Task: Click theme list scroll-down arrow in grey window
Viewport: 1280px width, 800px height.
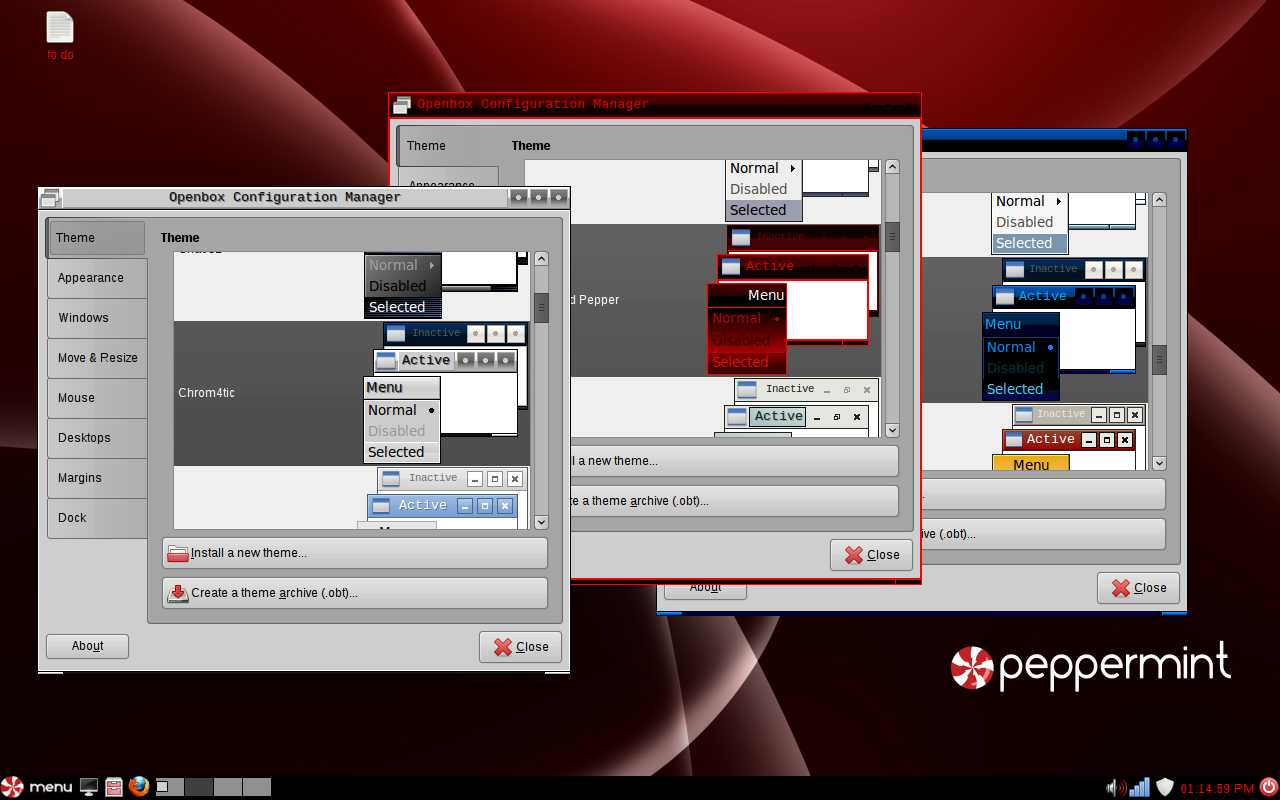Action: tap(541, 522)
